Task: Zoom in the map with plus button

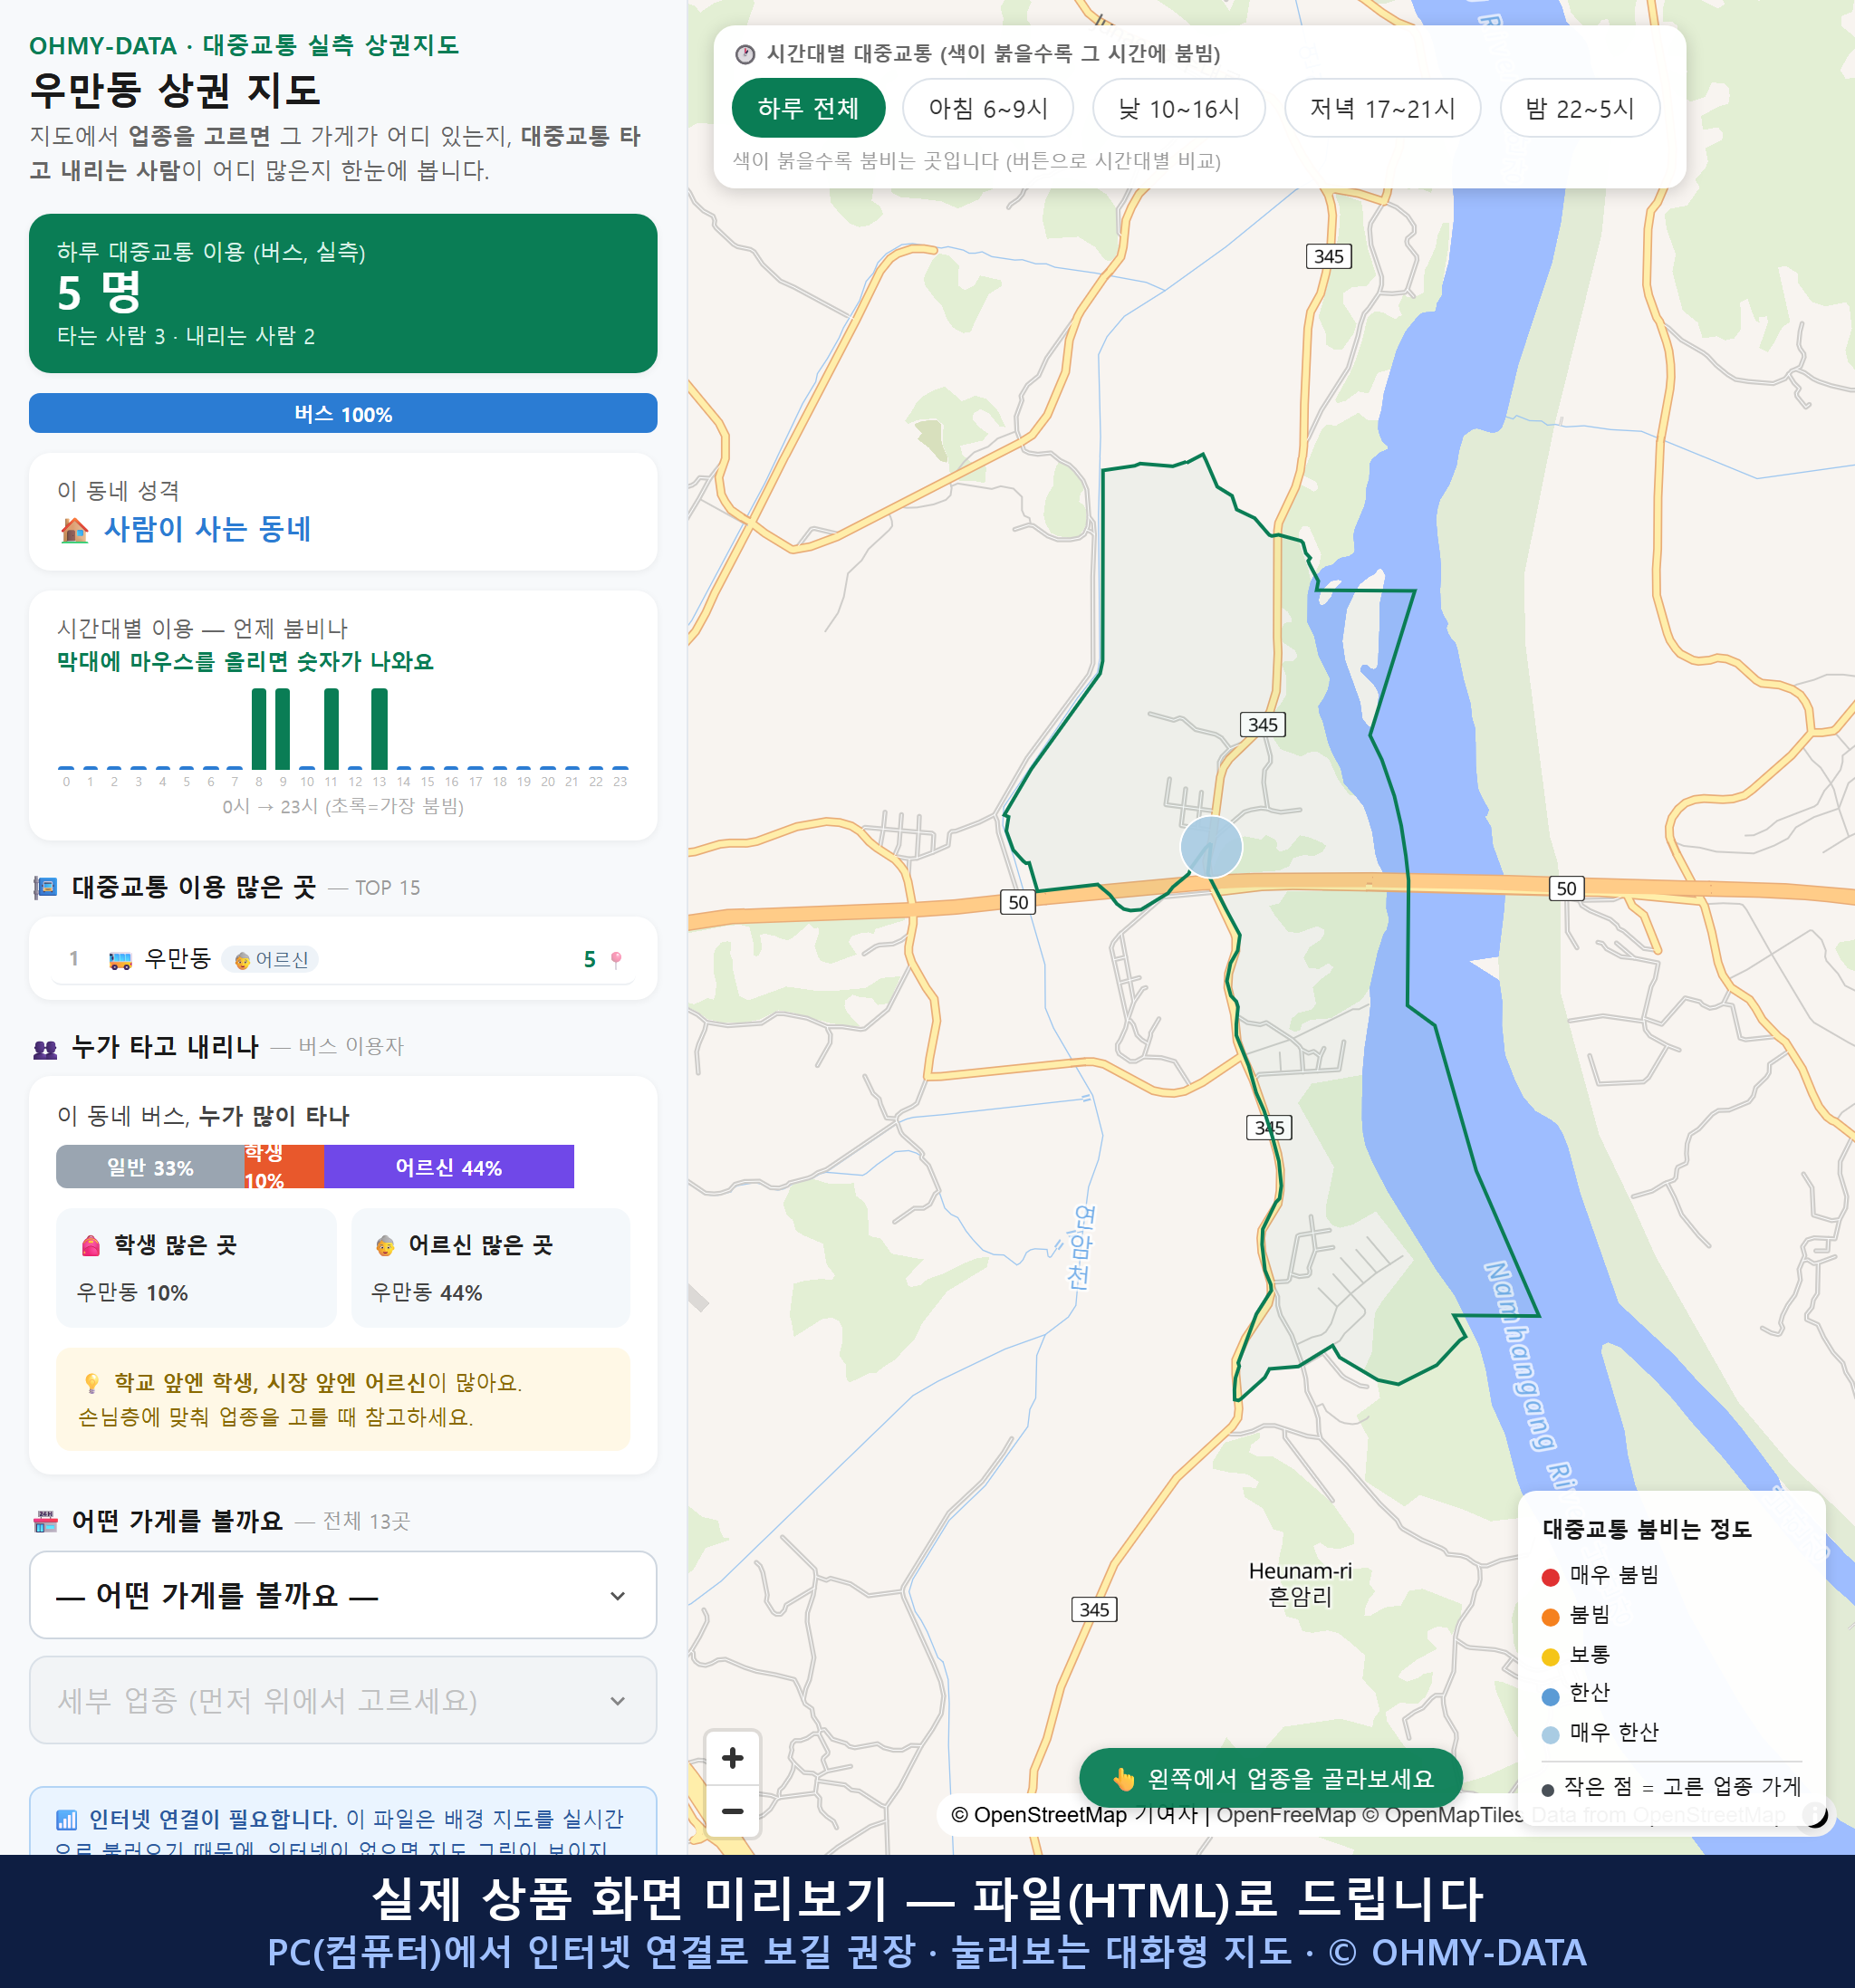Action: (x=733, y=1758)
